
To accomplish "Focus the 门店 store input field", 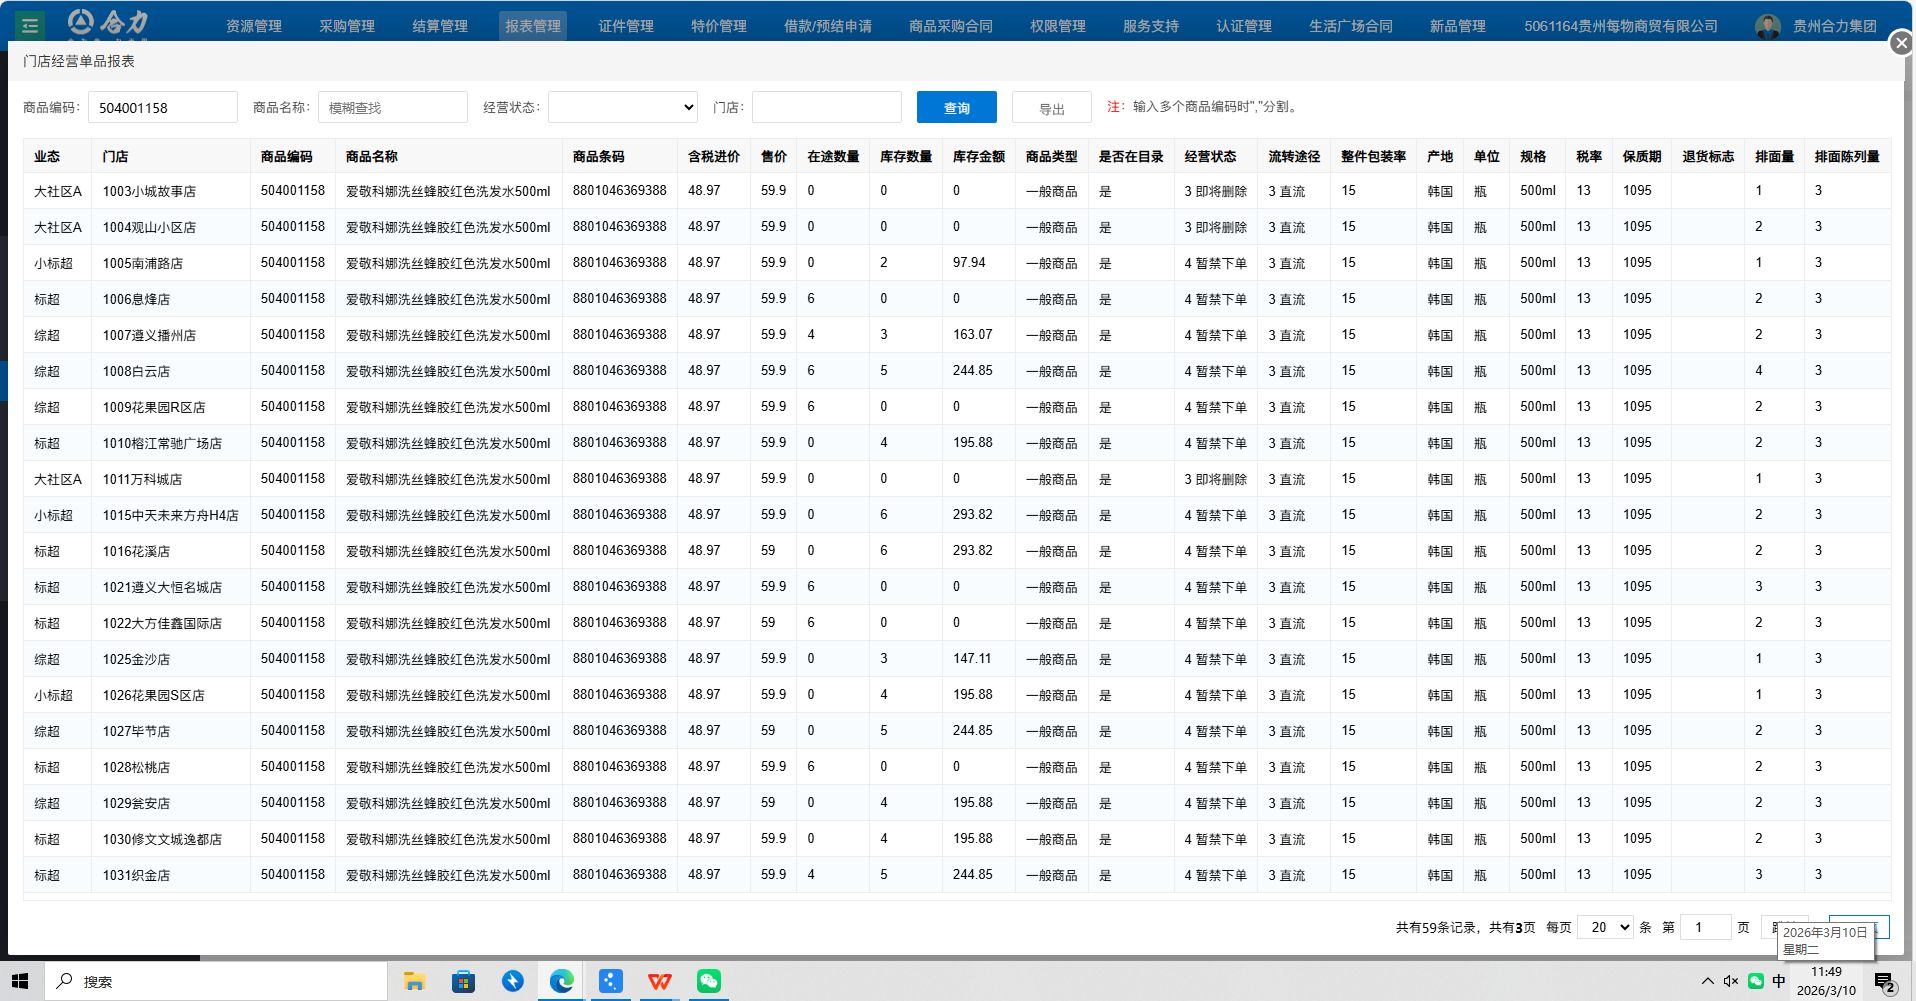I will coord(826,107).
